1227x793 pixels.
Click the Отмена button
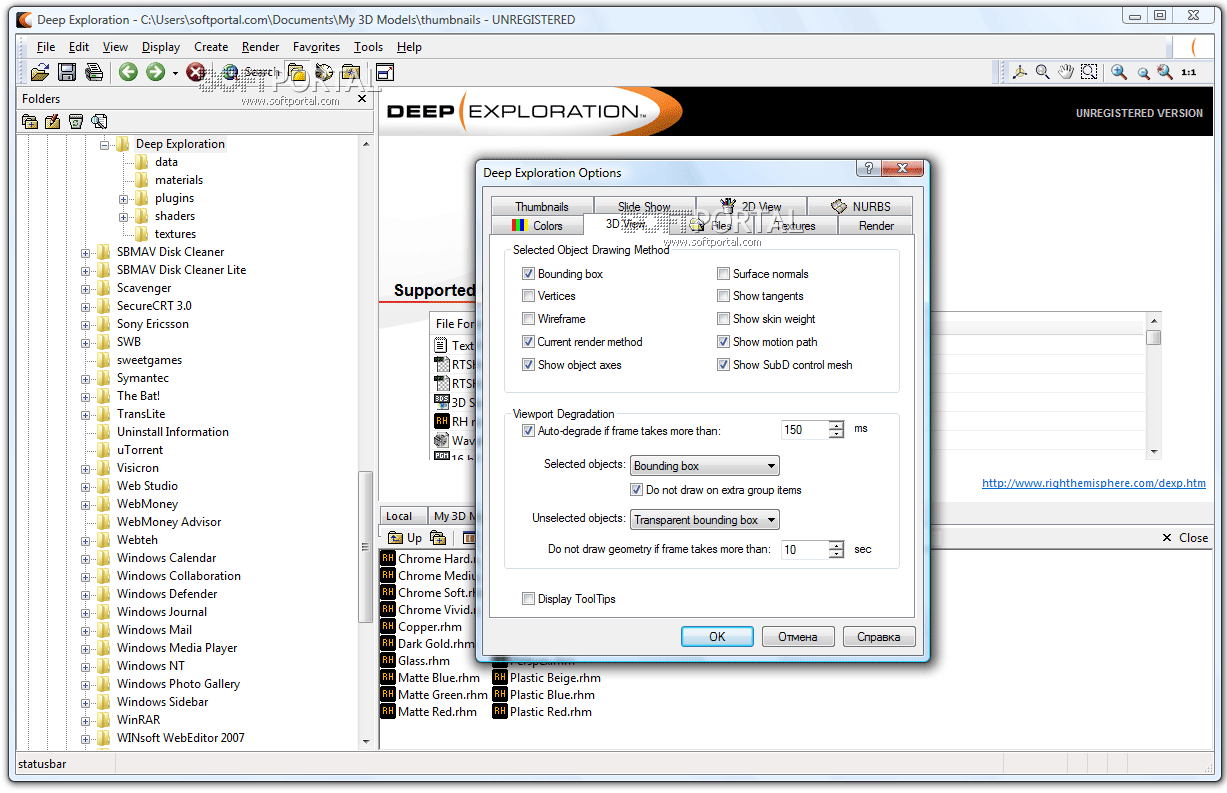798,637
